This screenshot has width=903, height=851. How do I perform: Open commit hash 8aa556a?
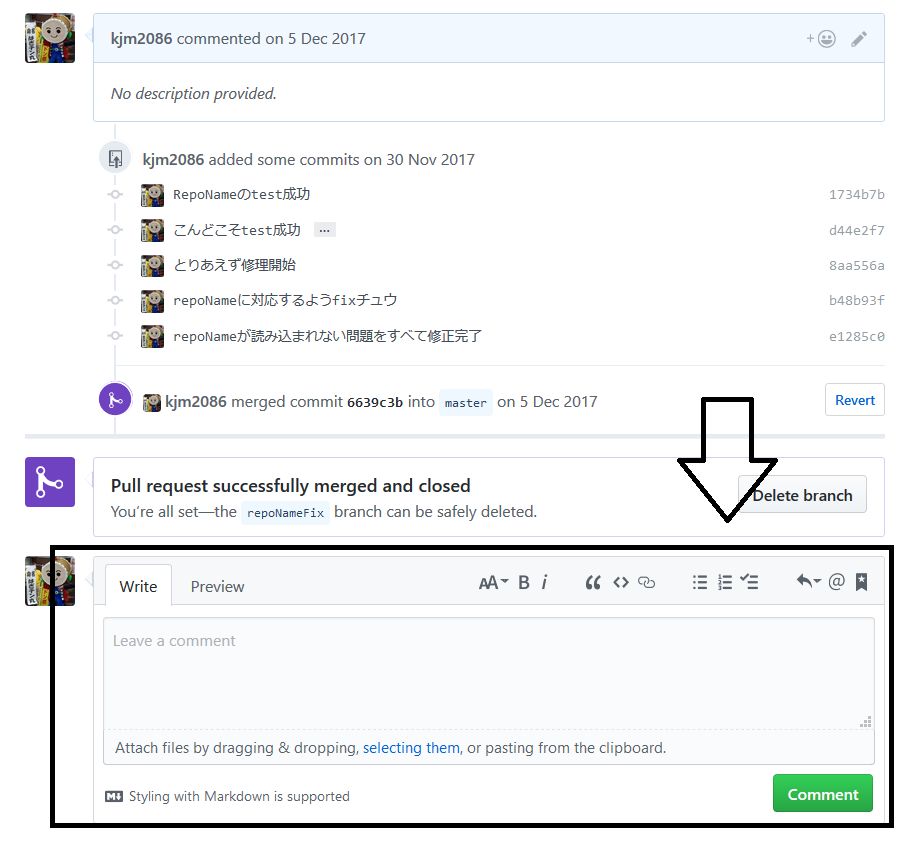[x=856, y=265]
